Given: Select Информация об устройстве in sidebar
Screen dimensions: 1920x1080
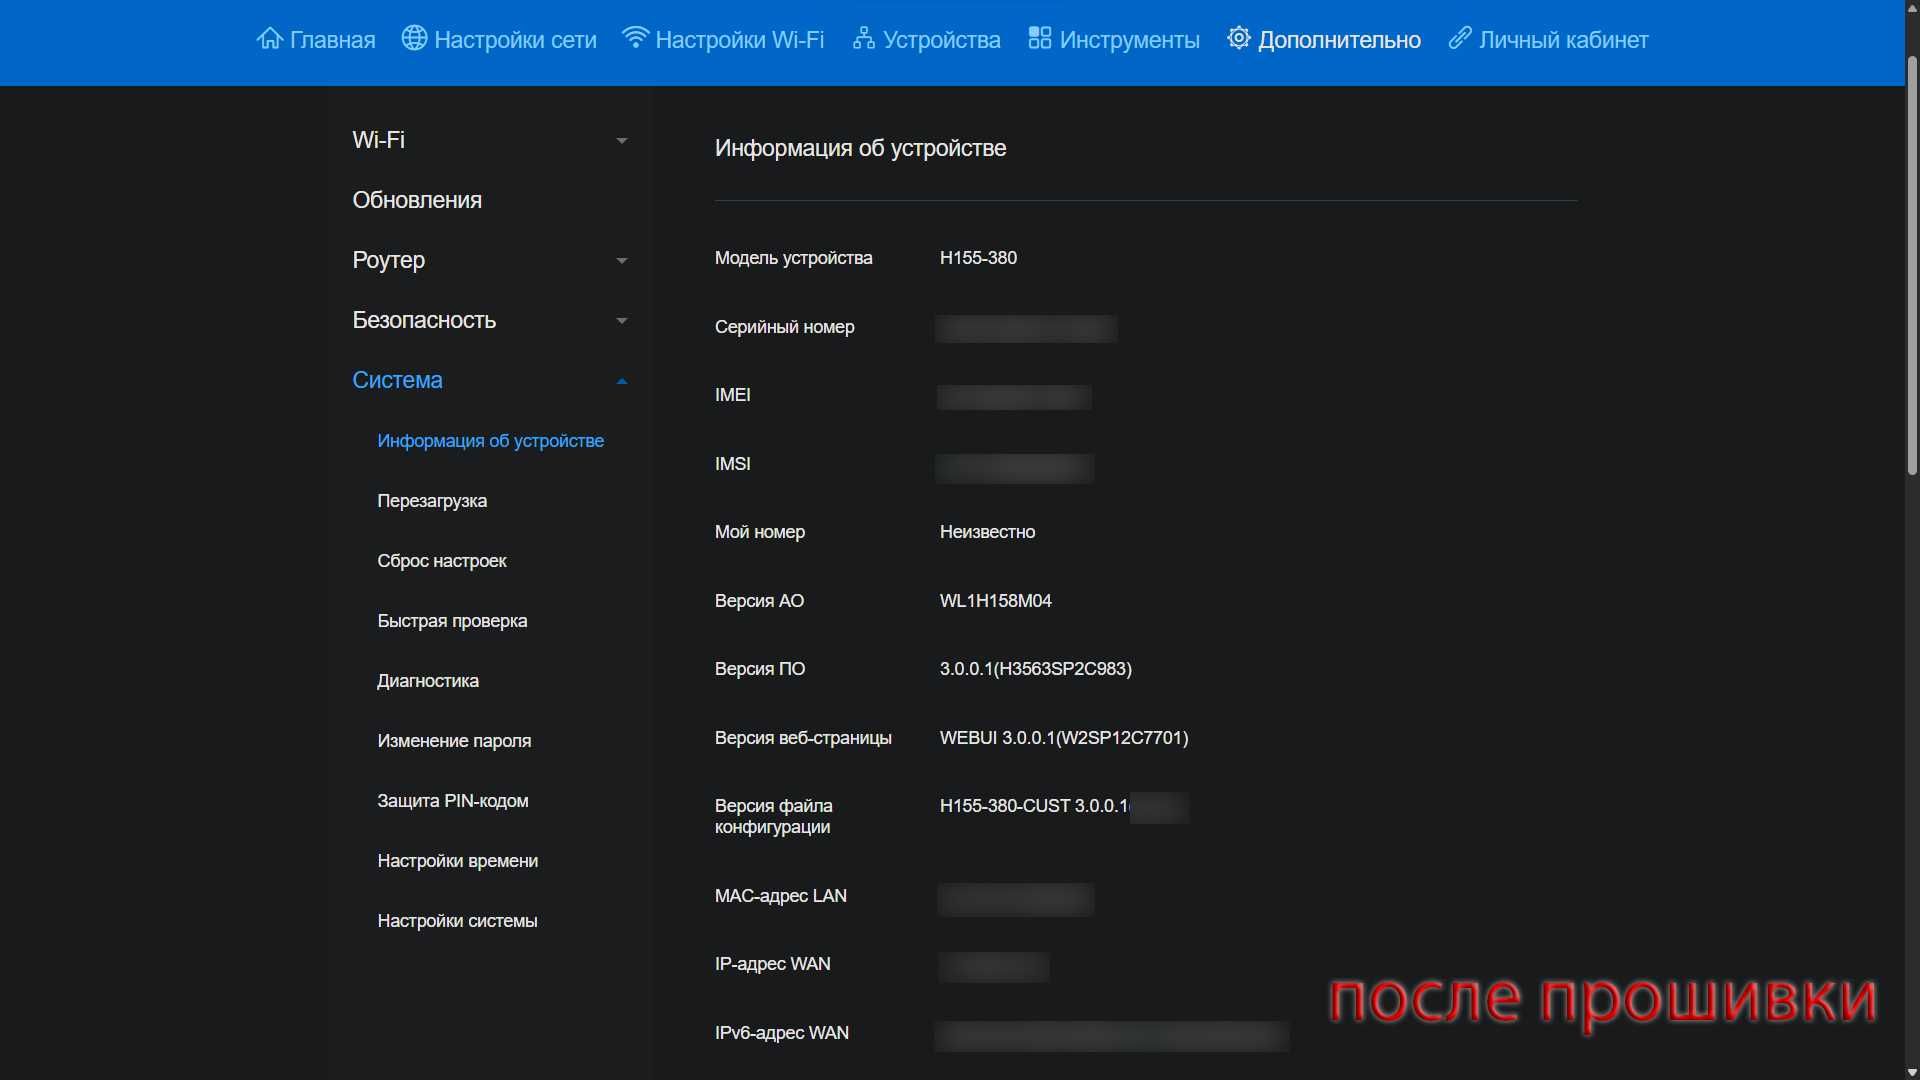Looking at the screenshot, I should pos(491,441).
